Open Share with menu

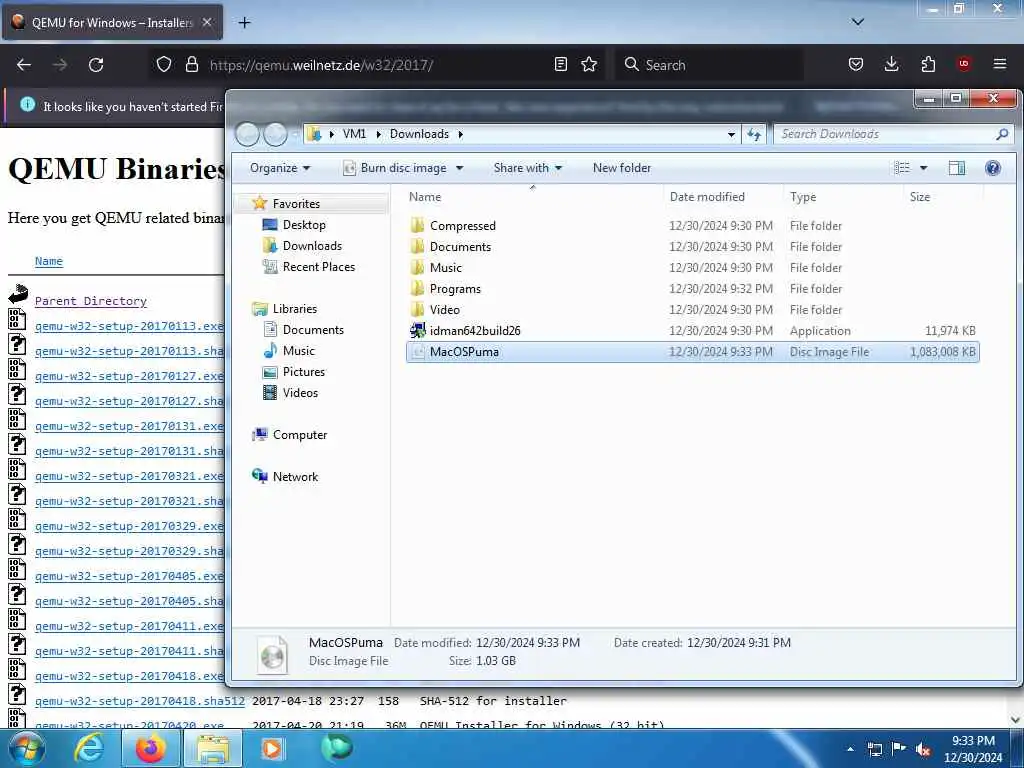(528, 168)
